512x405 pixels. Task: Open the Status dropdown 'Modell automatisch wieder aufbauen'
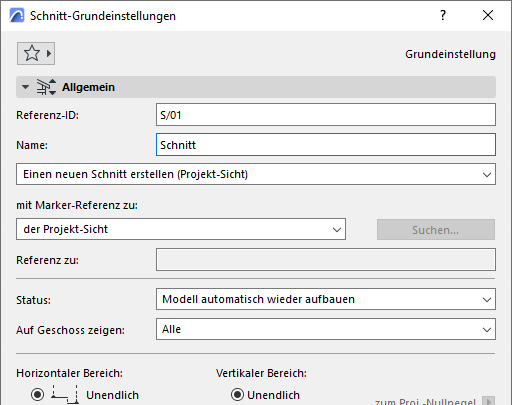pyautogui.click(x=326, y=299)
